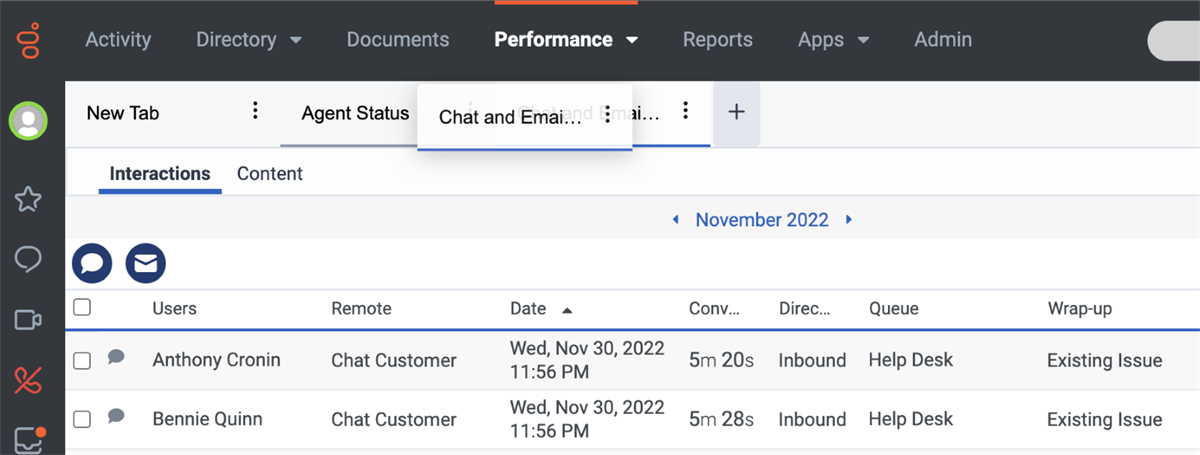The height and width of the screenshot is (455, 1200).
Task: Switch to Agent Status tab
Action: (x=355, y=113)
